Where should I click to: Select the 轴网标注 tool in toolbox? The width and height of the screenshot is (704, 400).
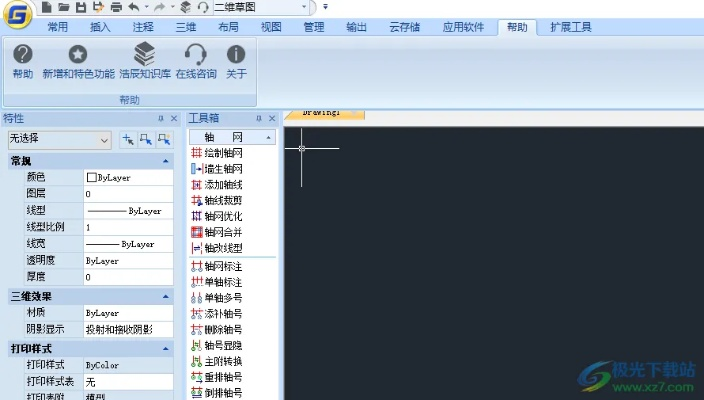tap(222, 266)
